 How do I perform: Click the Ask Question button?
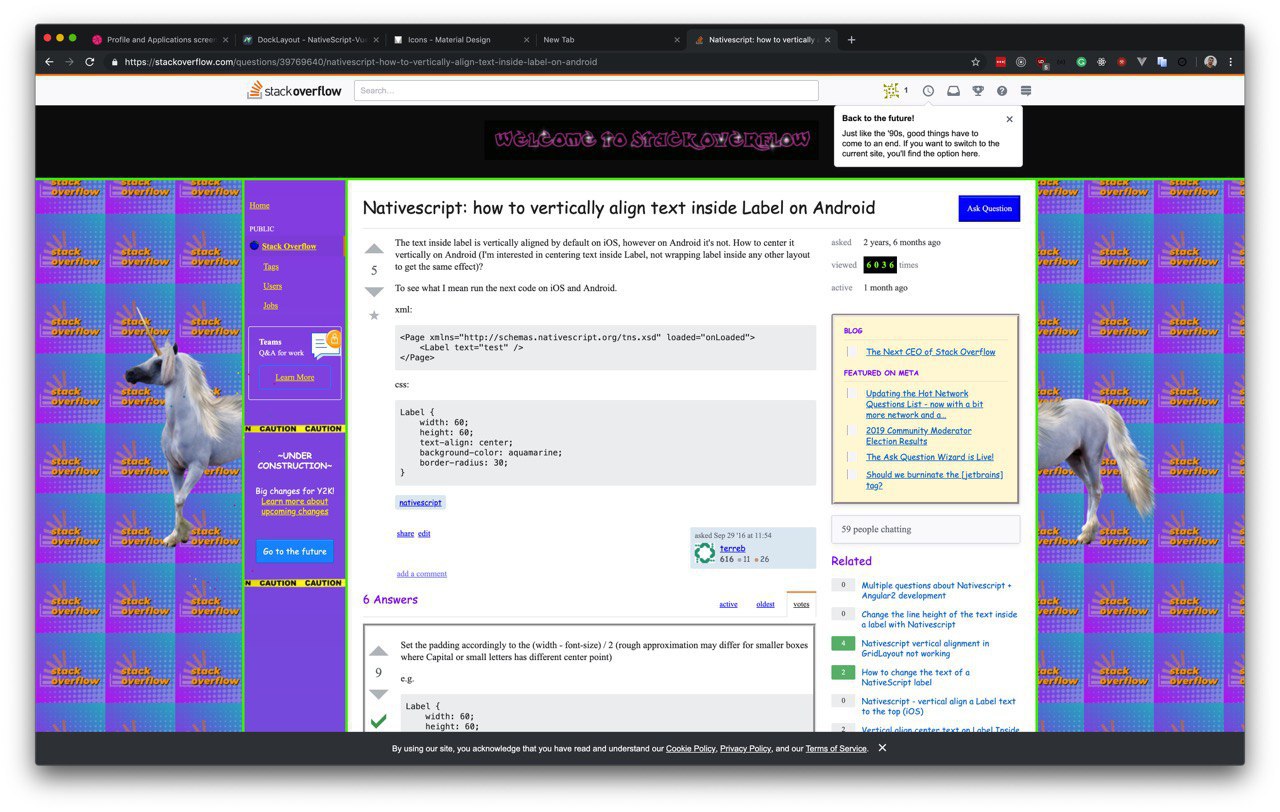(989, 208)
